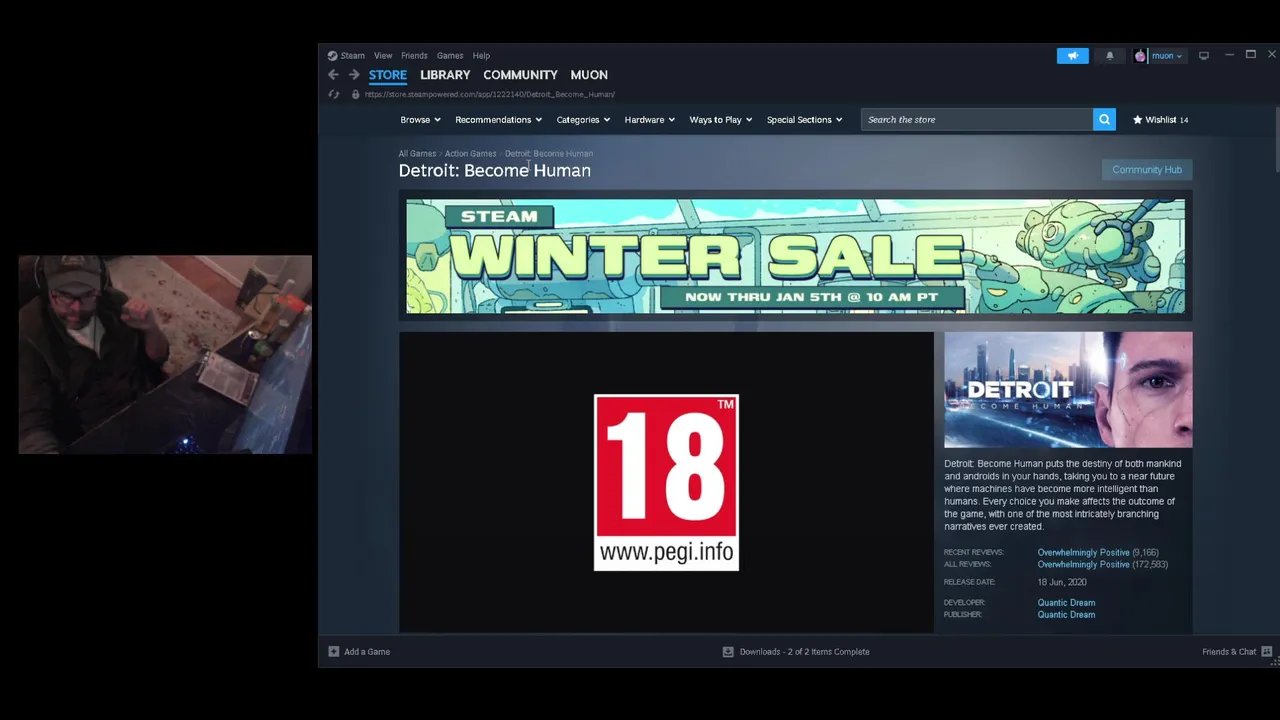Open the Wishlist button
Viewport: 1280px width, 720px height.
coord(1160,120)
